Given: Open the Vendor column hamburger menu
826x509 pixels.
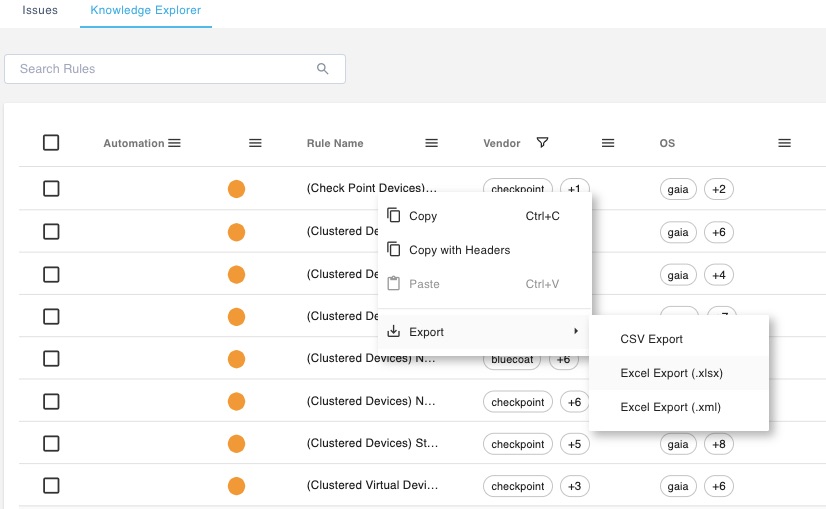Looking at the screenshot, I should click(x=608, y=143).
